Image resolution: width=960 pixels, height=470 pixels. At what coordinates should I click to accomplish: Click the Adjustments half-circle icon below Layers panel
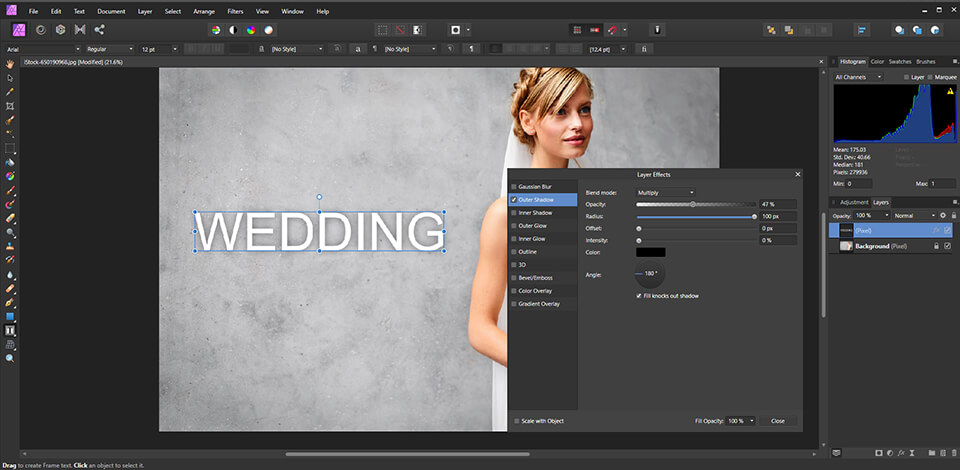[890, 453]
